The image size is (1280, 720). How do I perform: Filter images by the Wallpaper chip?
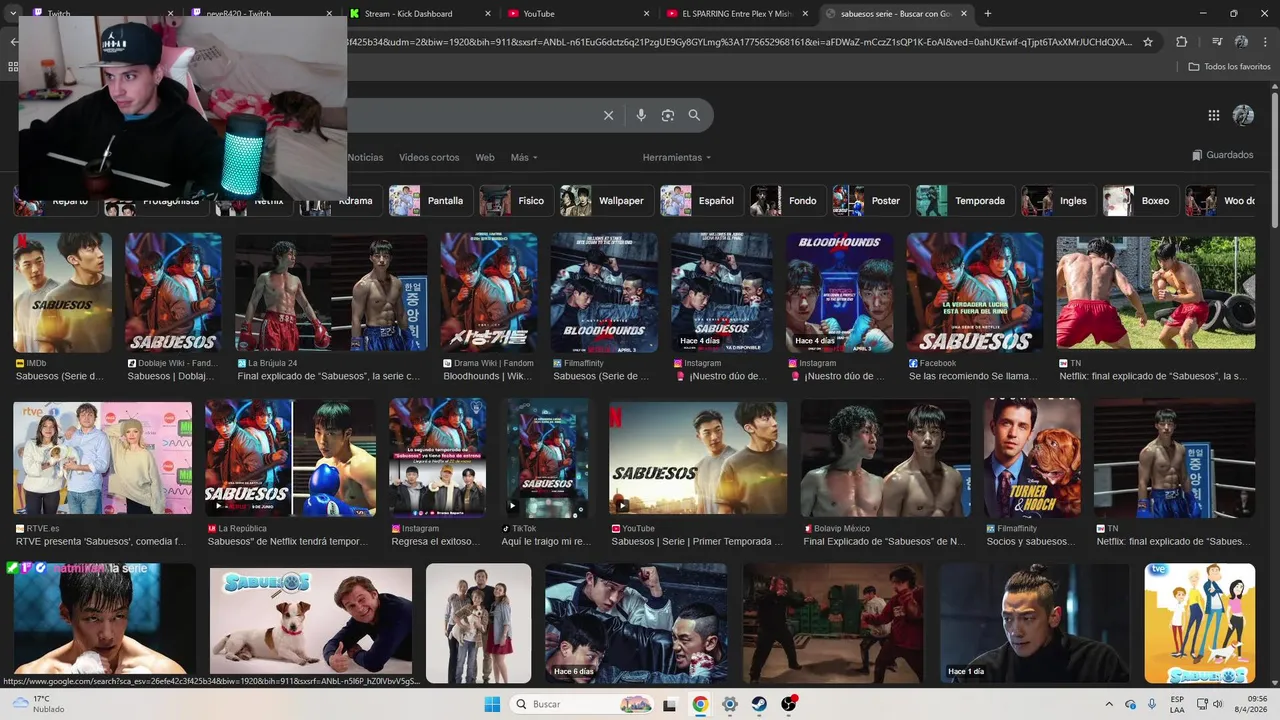606,200
